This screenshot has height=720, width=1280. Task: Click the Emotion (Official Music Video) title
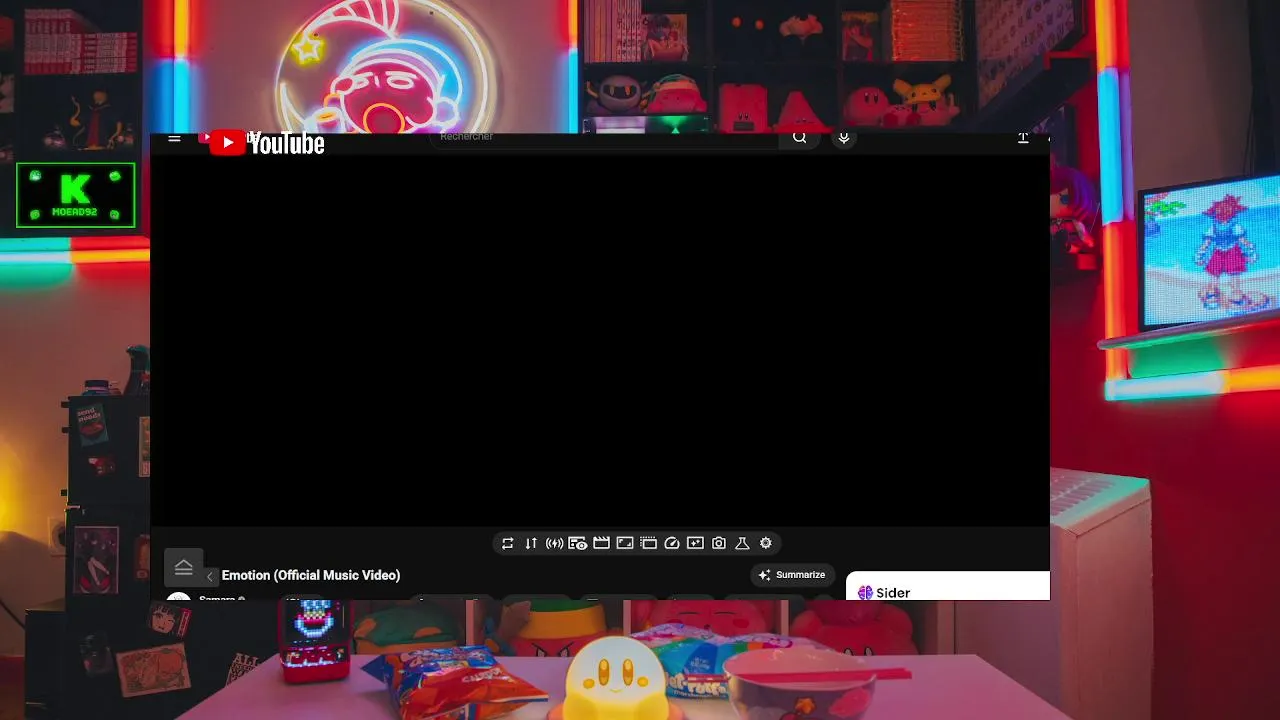(x=311, y=575)
